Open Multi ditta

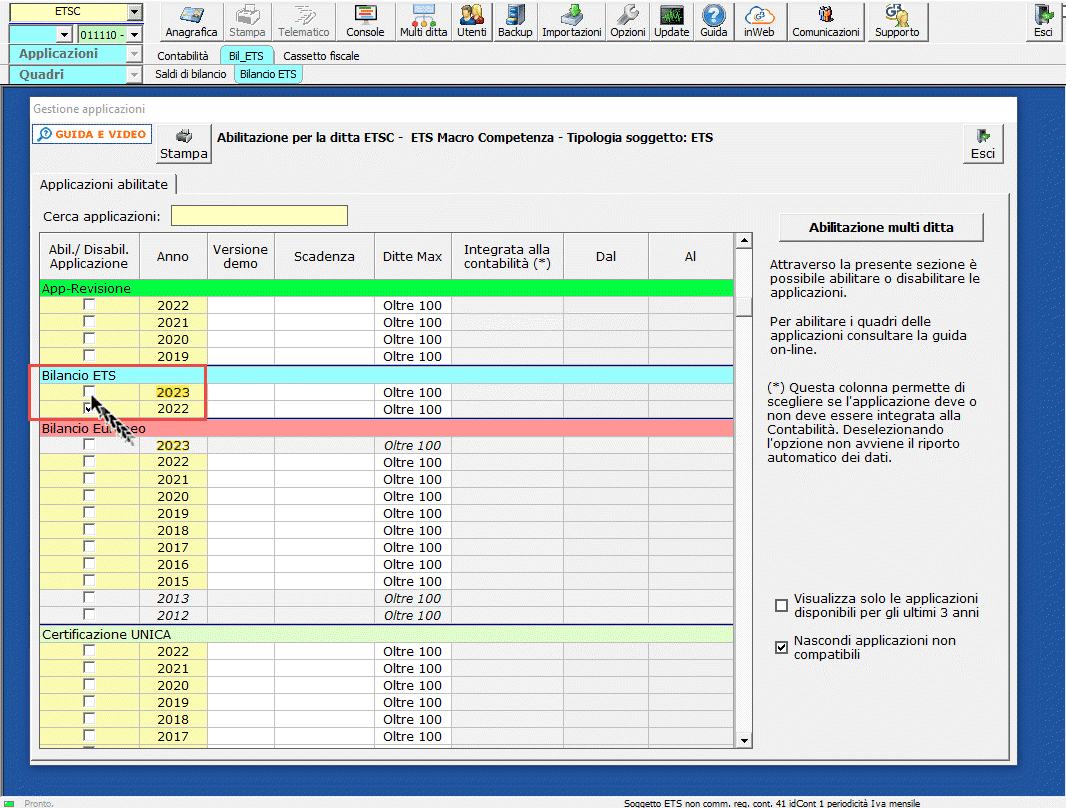423,21
